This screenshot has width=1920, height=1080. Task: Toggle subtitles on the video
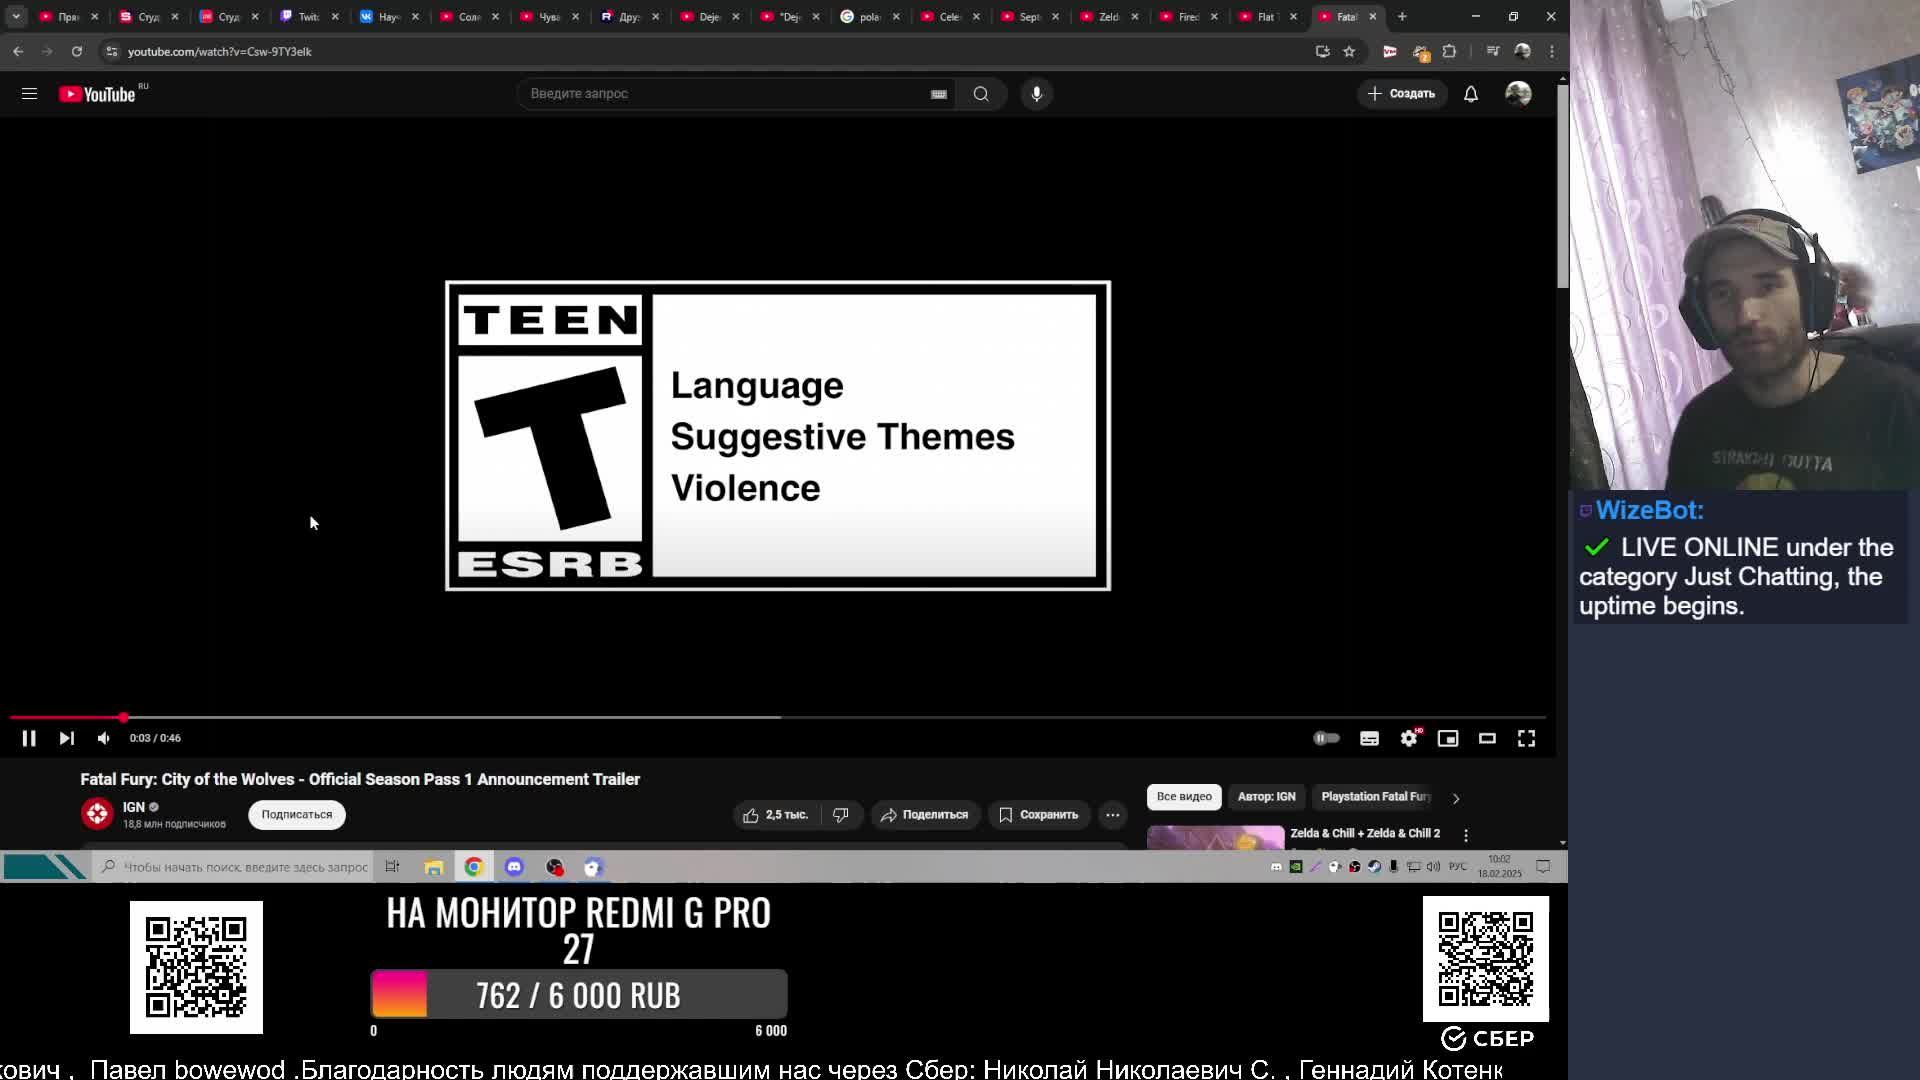click(1369, 738)
